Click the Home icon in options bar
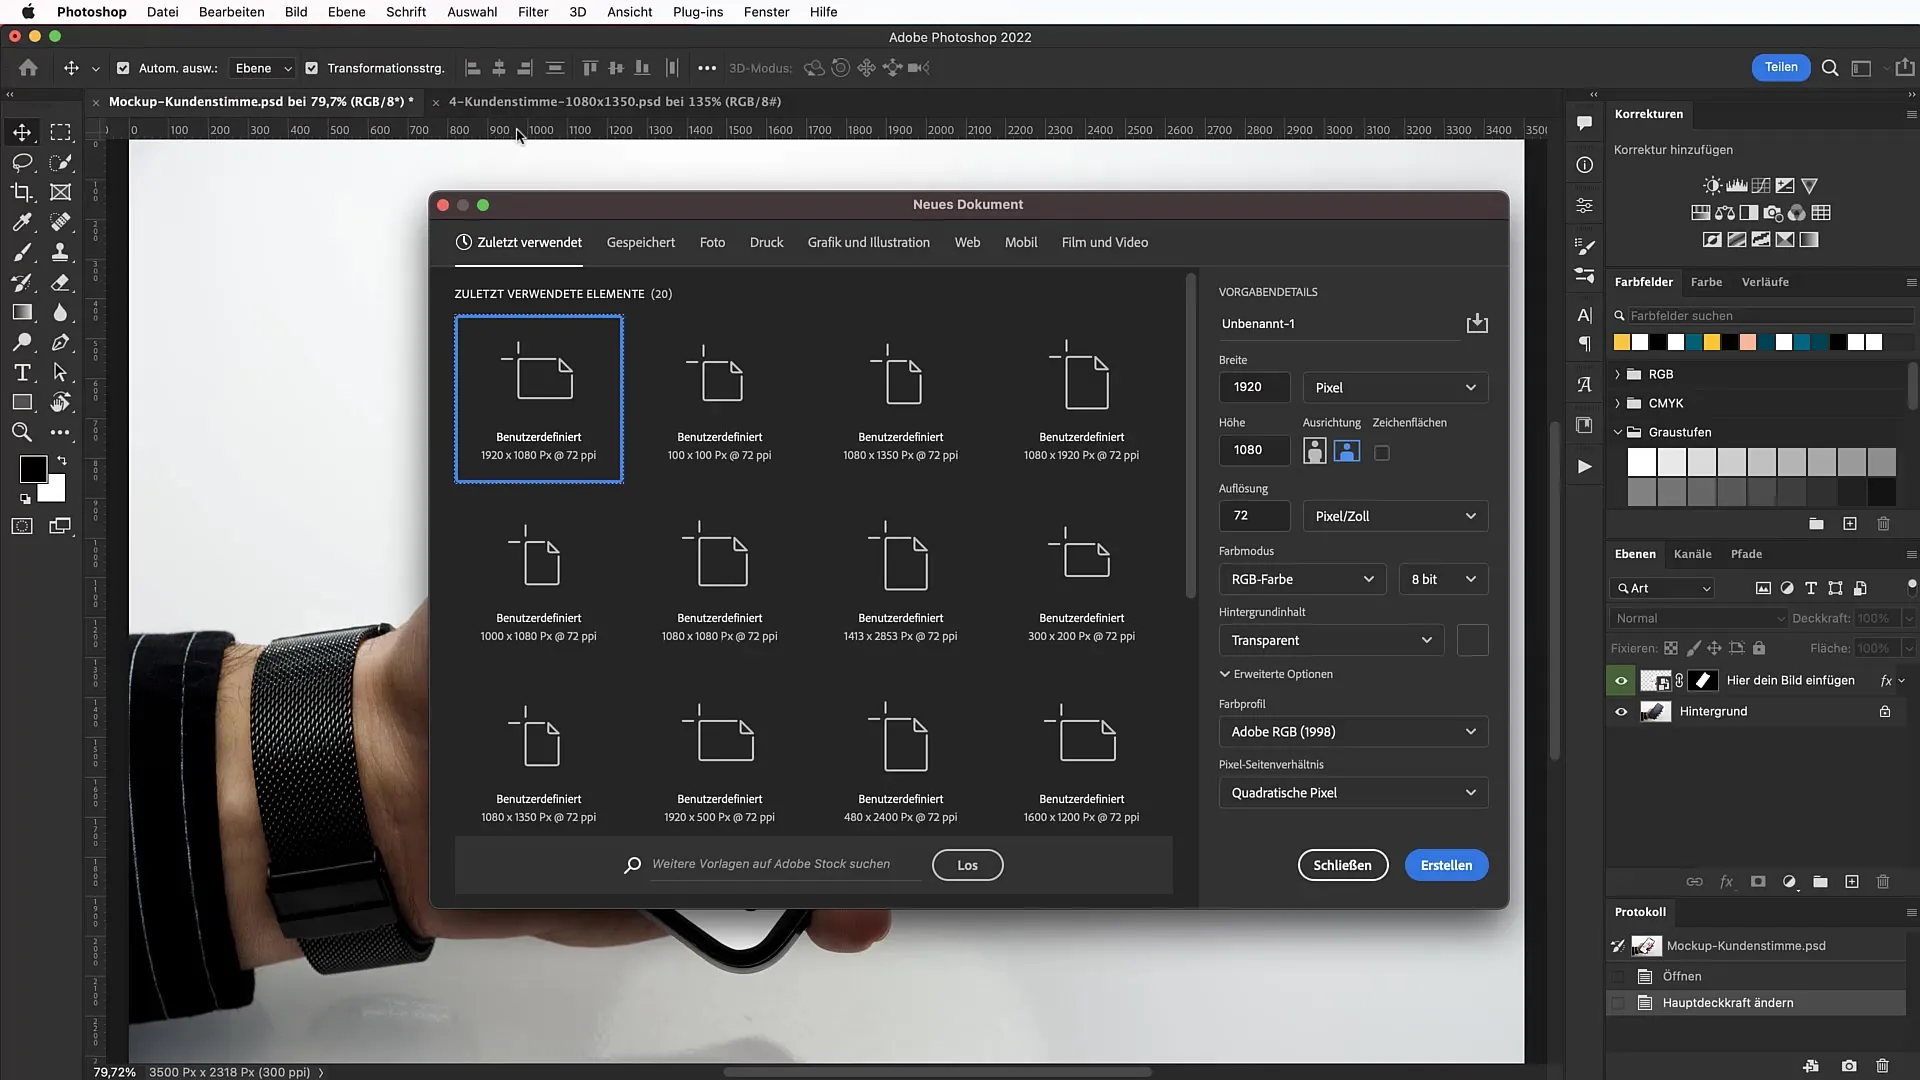 point(28,68)
